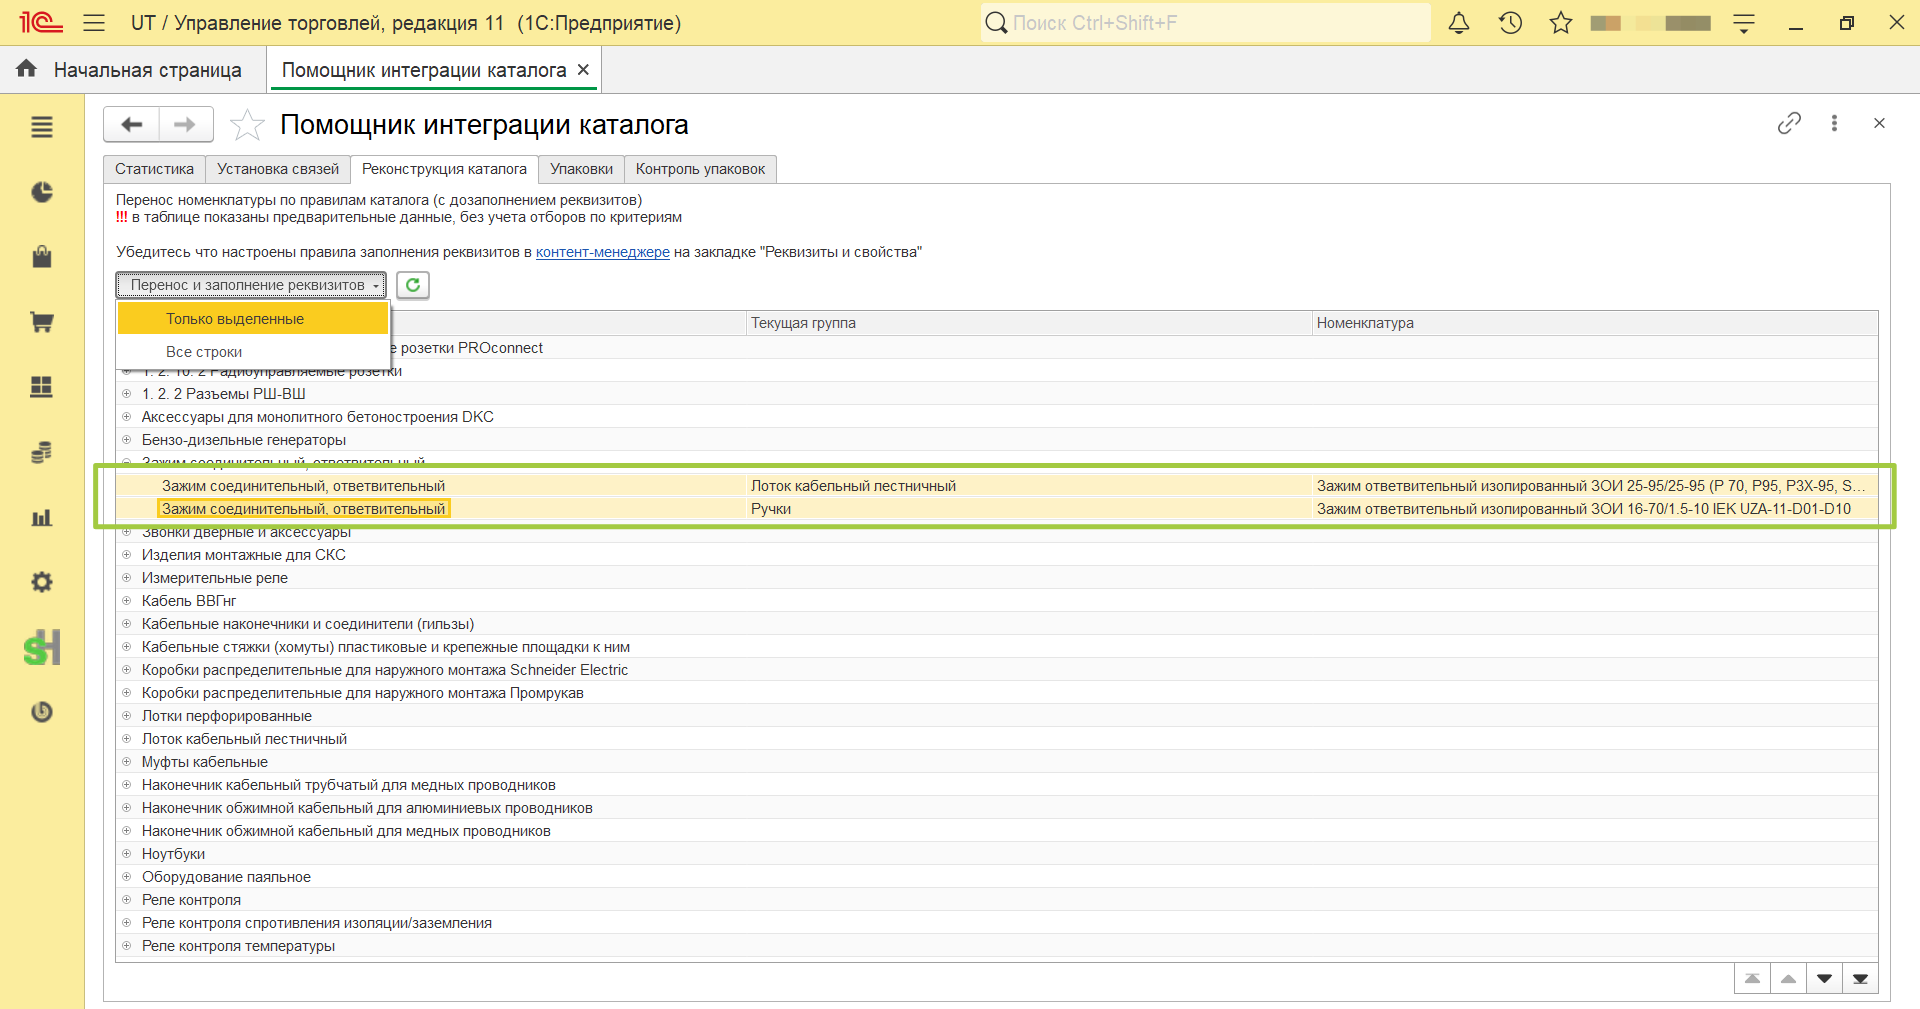Viewport: 1920px width, 1009px height.
Task: Click the green refresh icon button
Action: (x=413, y=285)
